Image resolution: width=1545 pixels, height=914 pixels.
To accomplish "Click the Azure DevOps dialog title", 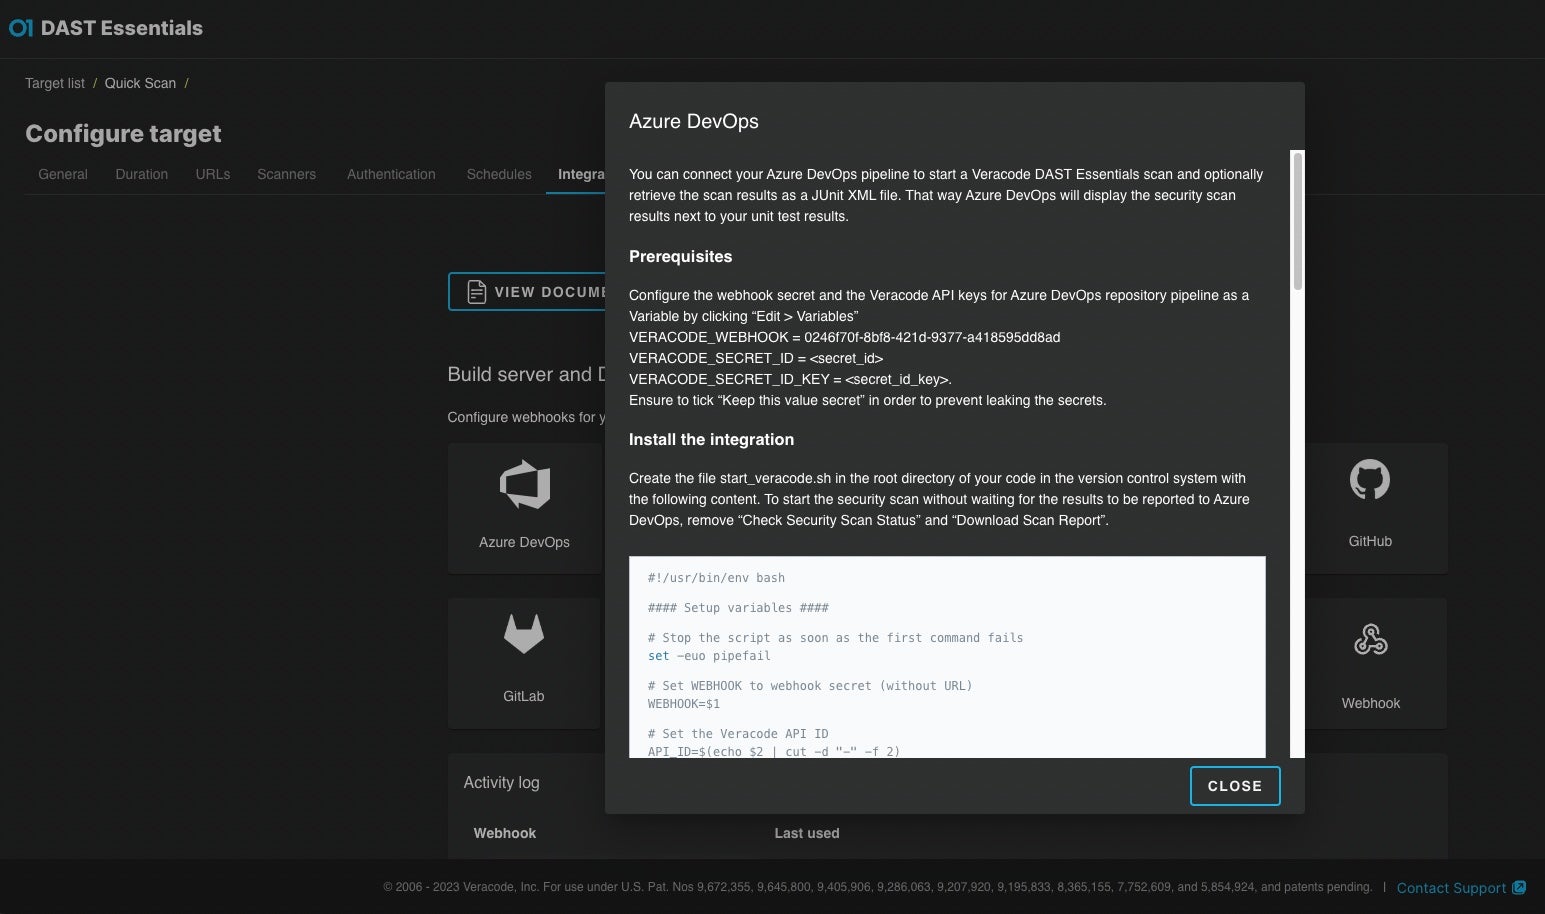I will pyautogui.click(x=694, y=122).
